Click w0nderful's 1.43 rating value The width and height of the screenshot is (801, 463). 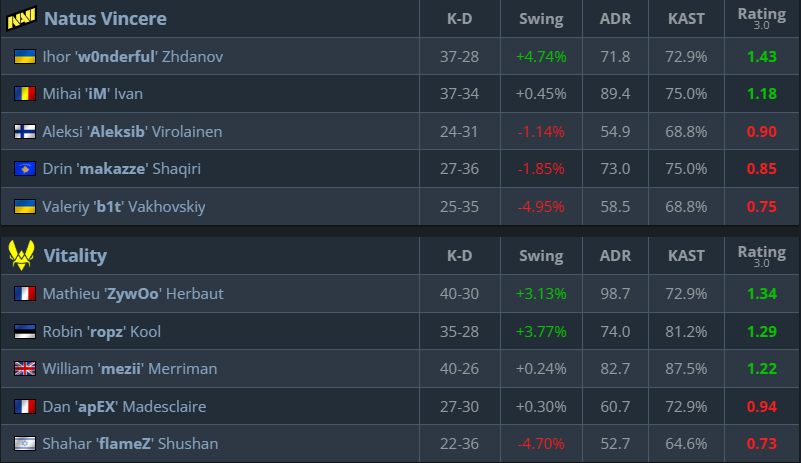[x=761, y=57]
